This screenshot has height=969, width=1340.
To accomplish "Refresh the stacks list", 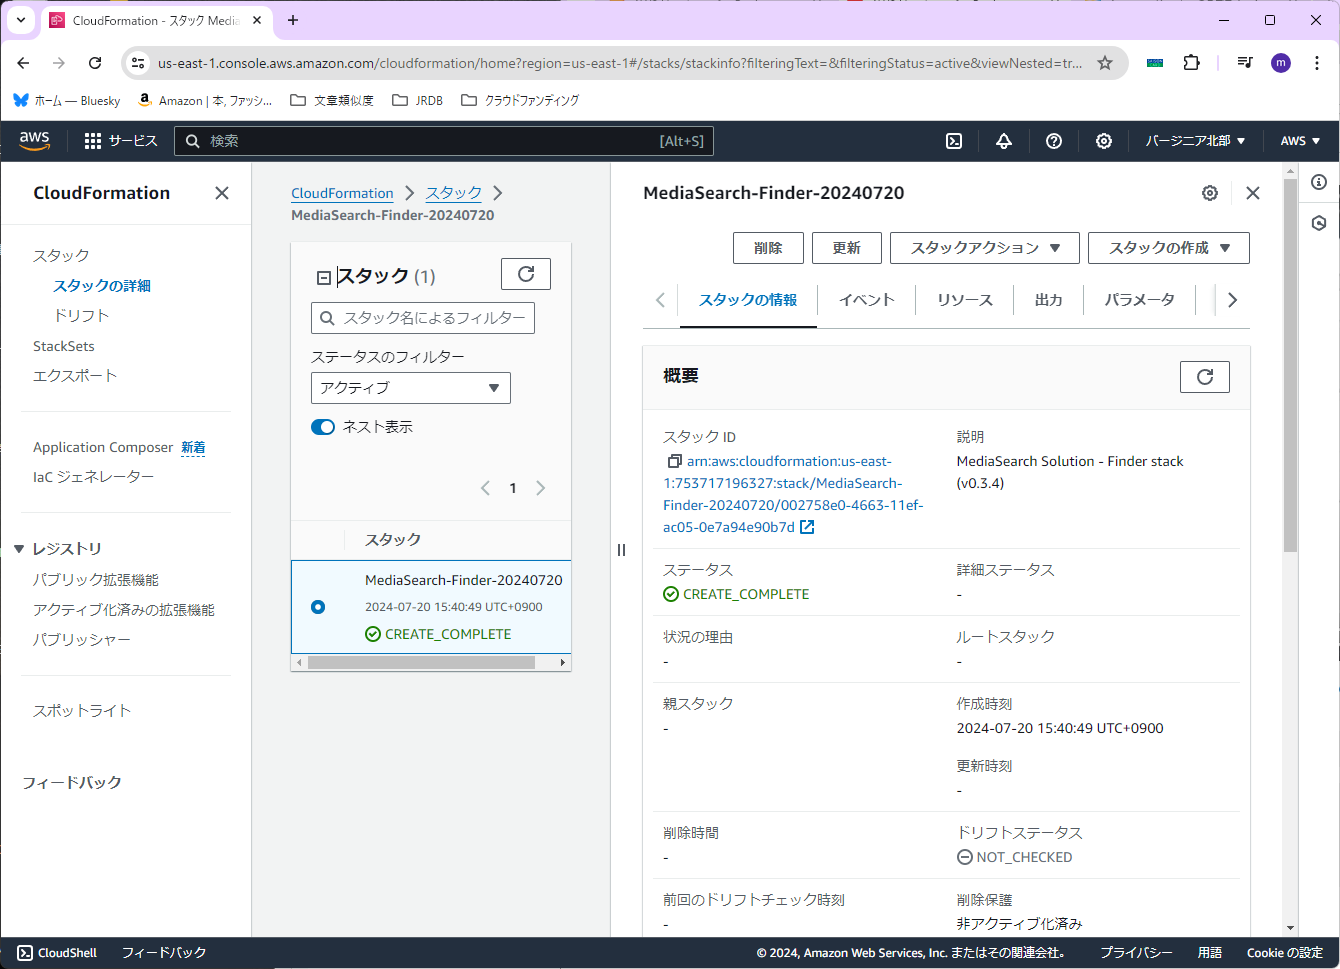I will (526, 274).
